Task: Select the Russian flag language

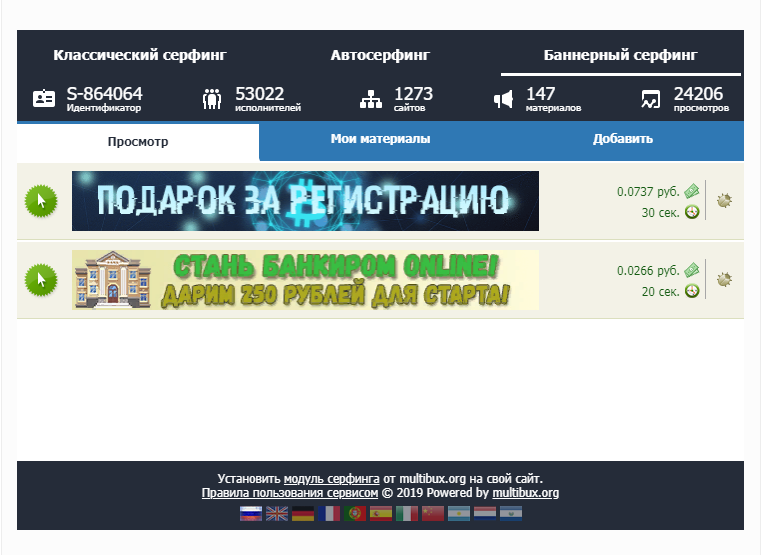Action: pyautogui.click(x=251, y=514)
